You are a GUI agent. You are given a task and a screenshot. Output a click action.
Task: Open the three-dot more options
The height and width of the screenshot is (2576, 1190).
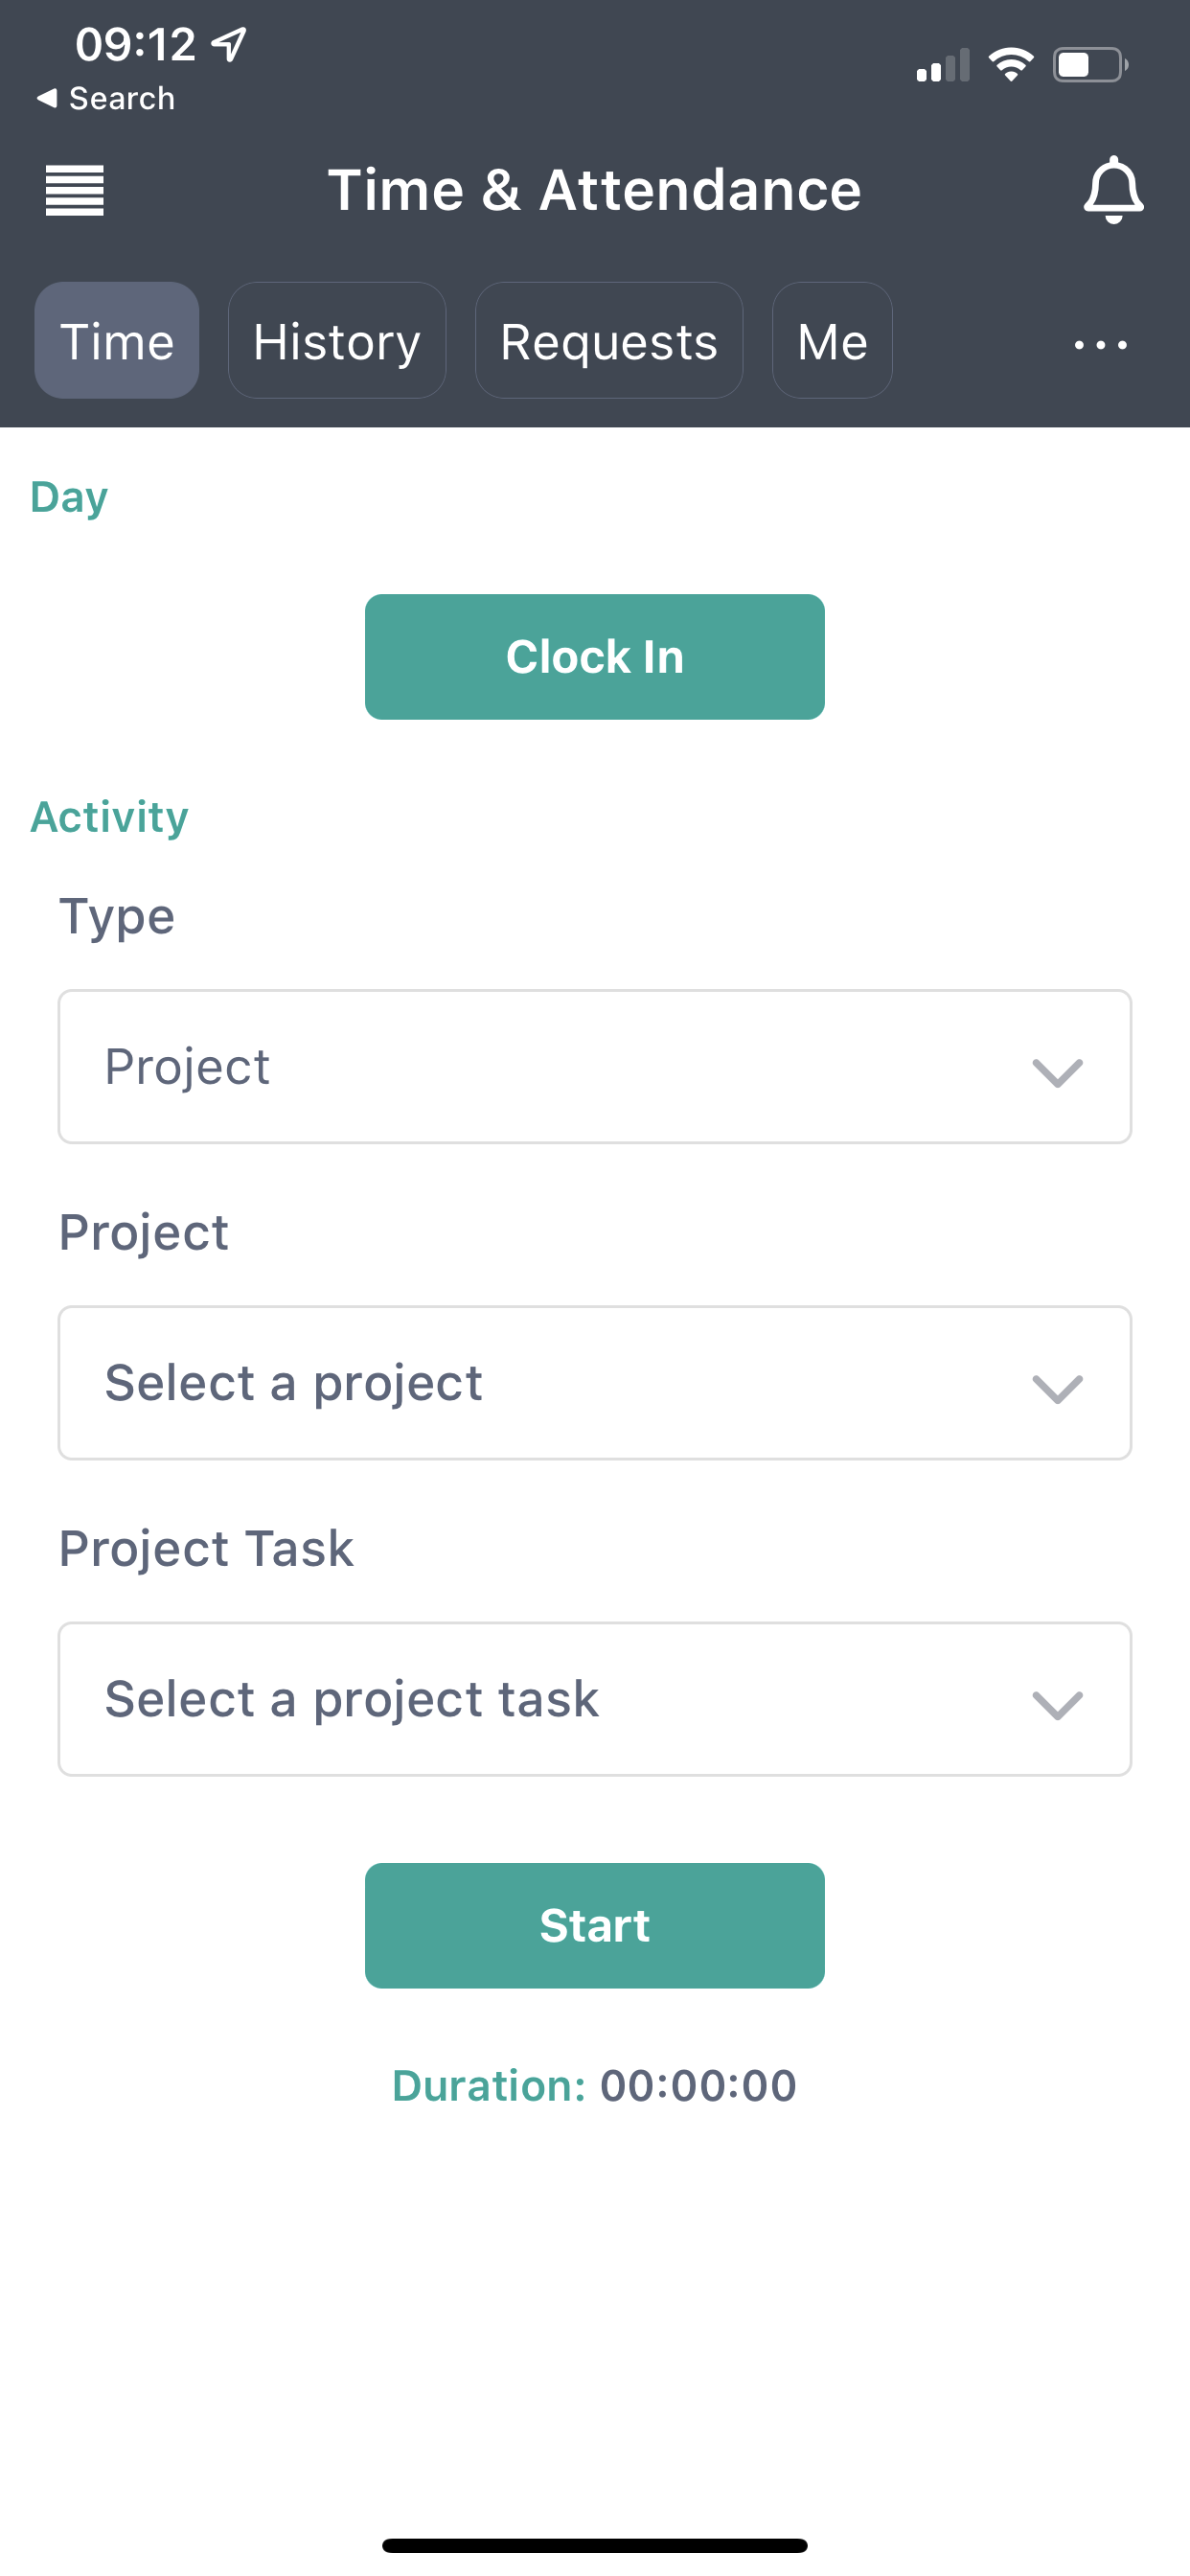click(1100, 344)
